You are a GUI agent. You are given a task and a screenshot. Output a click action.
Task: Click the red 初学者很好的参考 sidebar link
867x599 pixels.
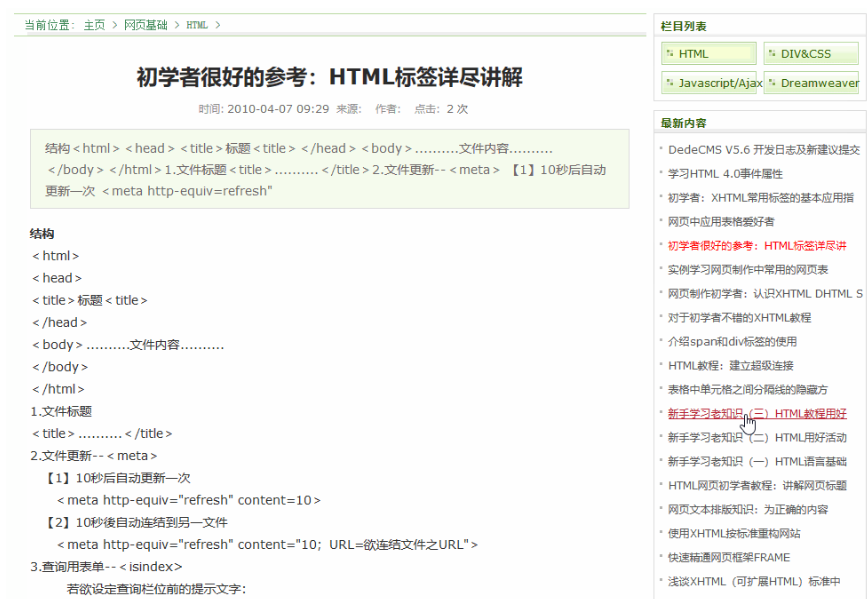[757, 246]
